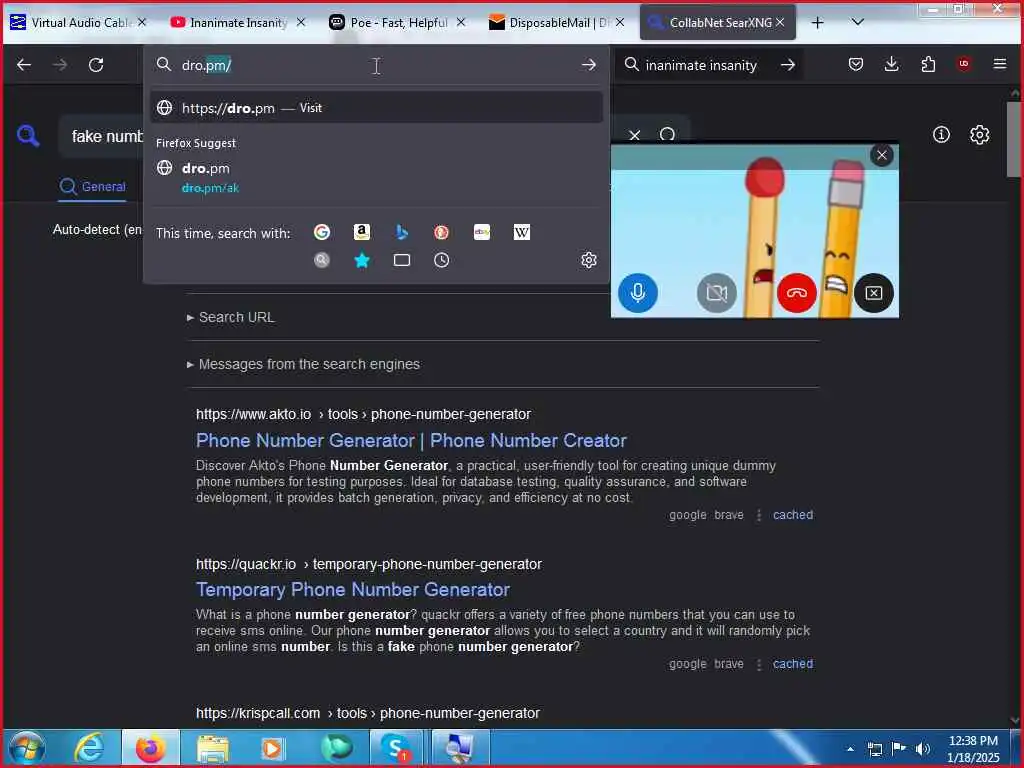Choose the dro.pm Firefox Suggest entry
Image resolution: width=1024 pixels, height=768 pixels.
point(376,177)
